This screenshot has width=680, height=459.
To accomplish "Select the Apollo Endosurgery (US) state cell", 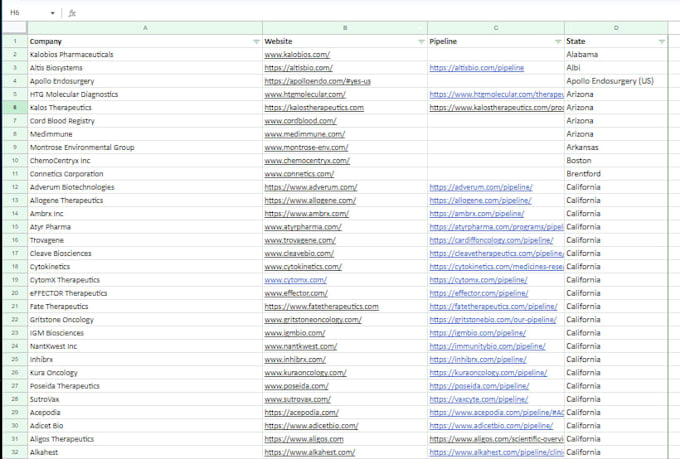I will [x=616, y=81].
